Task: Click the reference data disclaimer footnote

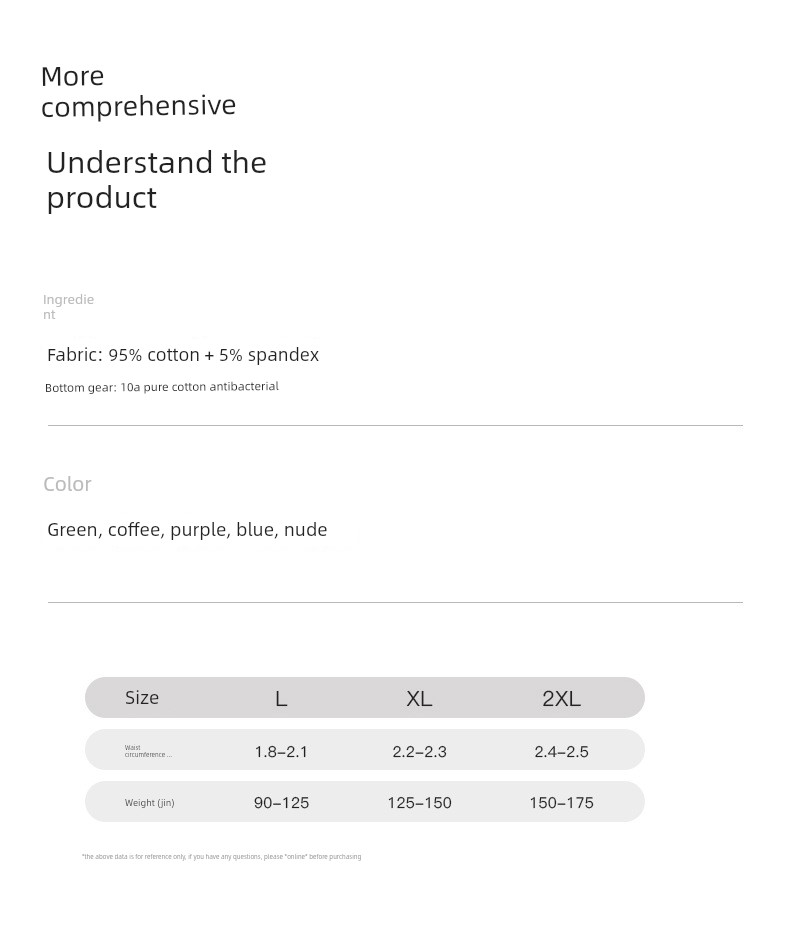Action: [x=221, y=857]
